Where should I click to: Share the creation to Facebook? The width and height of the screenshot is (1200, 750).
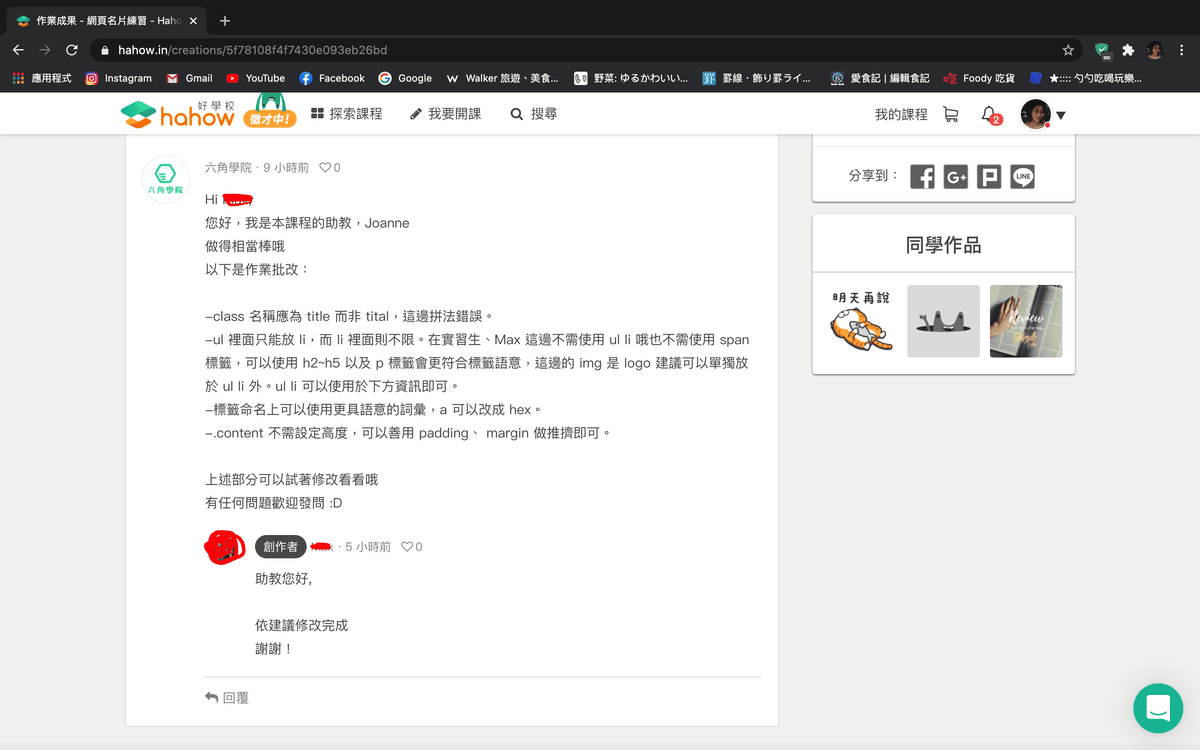coord(922,176)
